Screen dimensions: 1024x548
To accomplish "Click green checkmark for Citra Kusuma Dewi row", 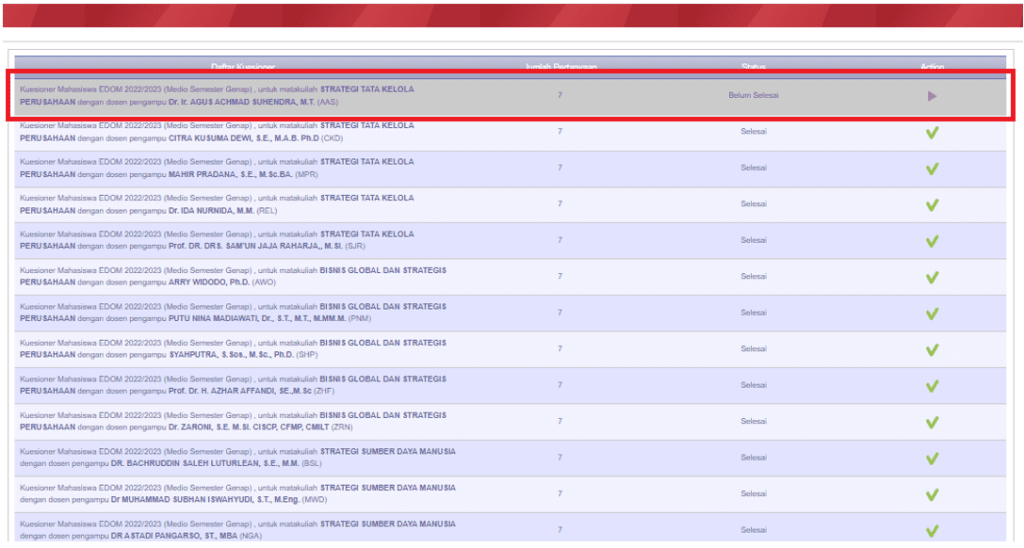I will 932,133.
